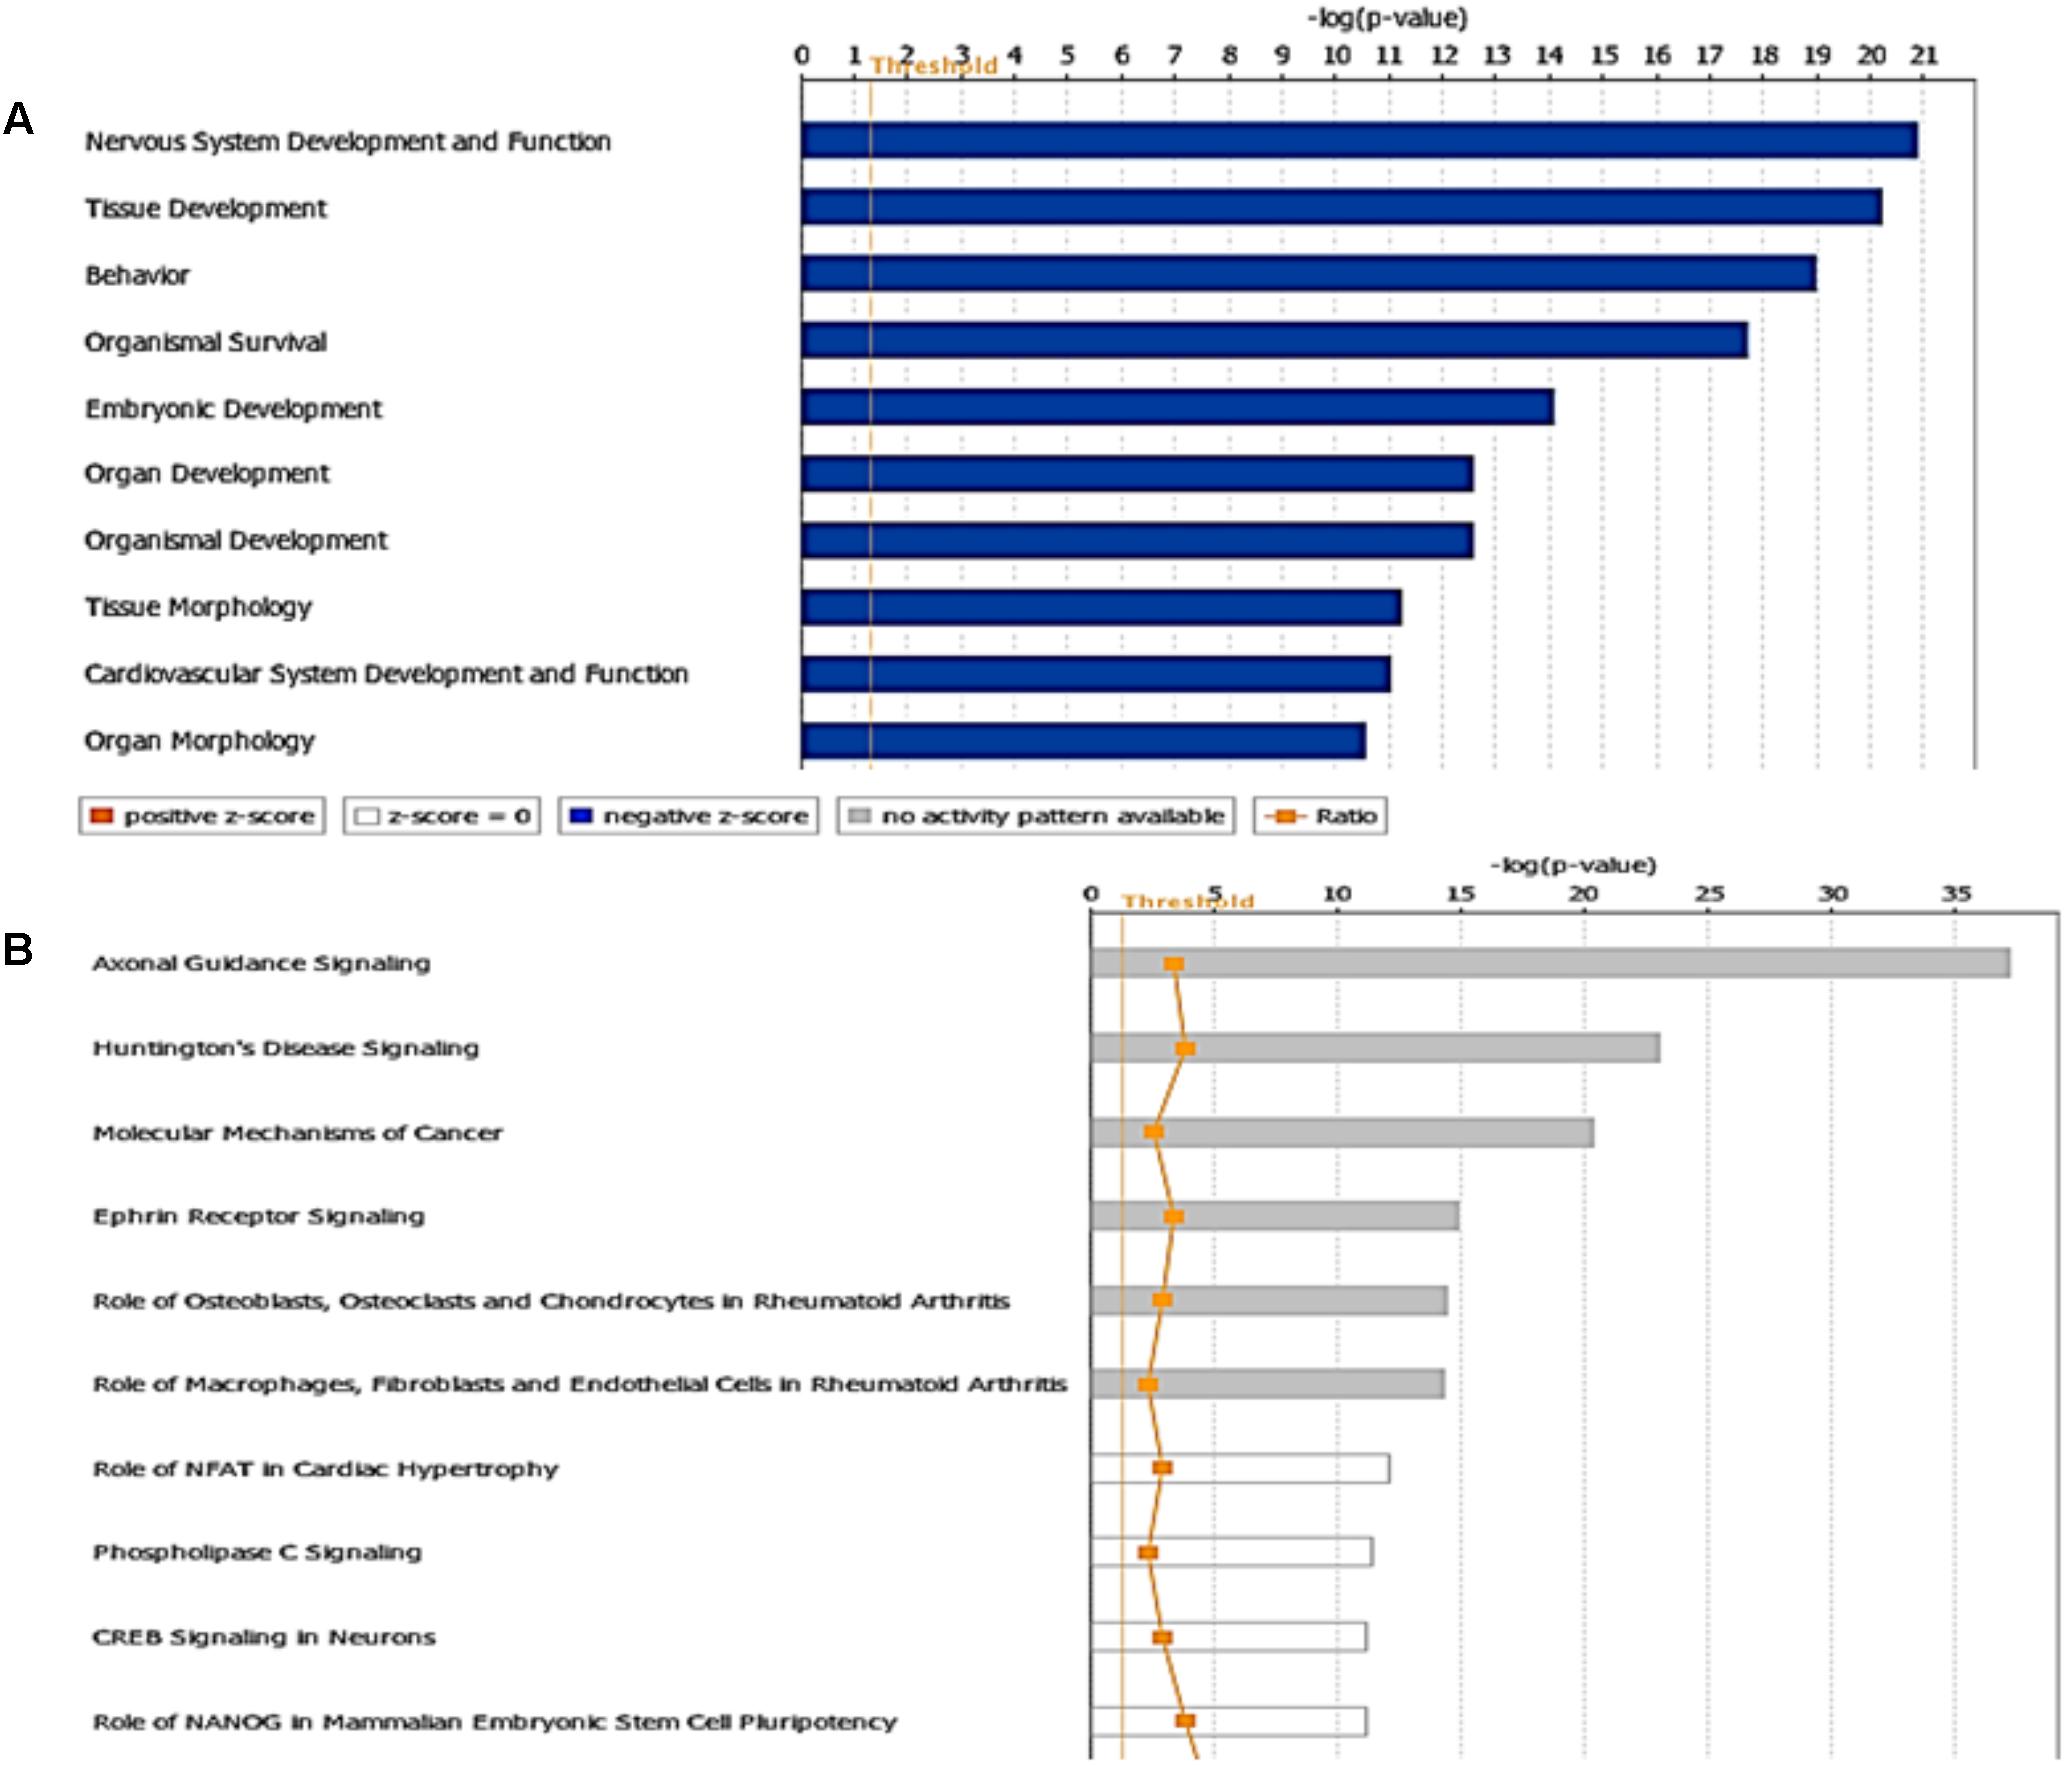Select the Ephrin Receptor Signaling bar
Viewport: 2066px width, 1765px height.
[x=1275, y=1216]
